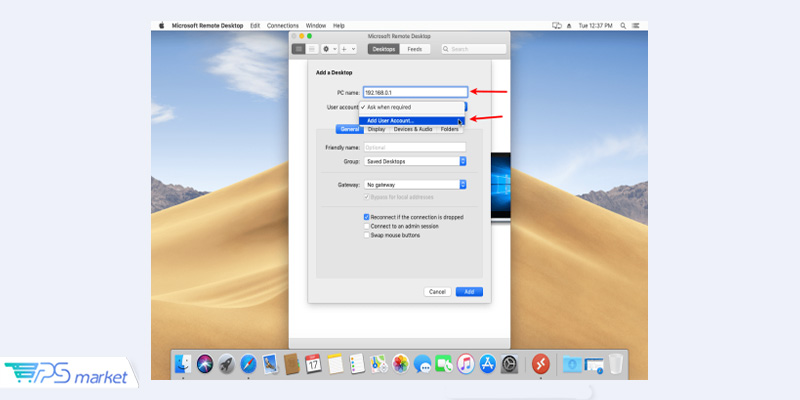The height and width of the screenshot is (400, 800).
Task: Click the Spotlight magnifier in menu bar
Action: (x=623, y=26)
